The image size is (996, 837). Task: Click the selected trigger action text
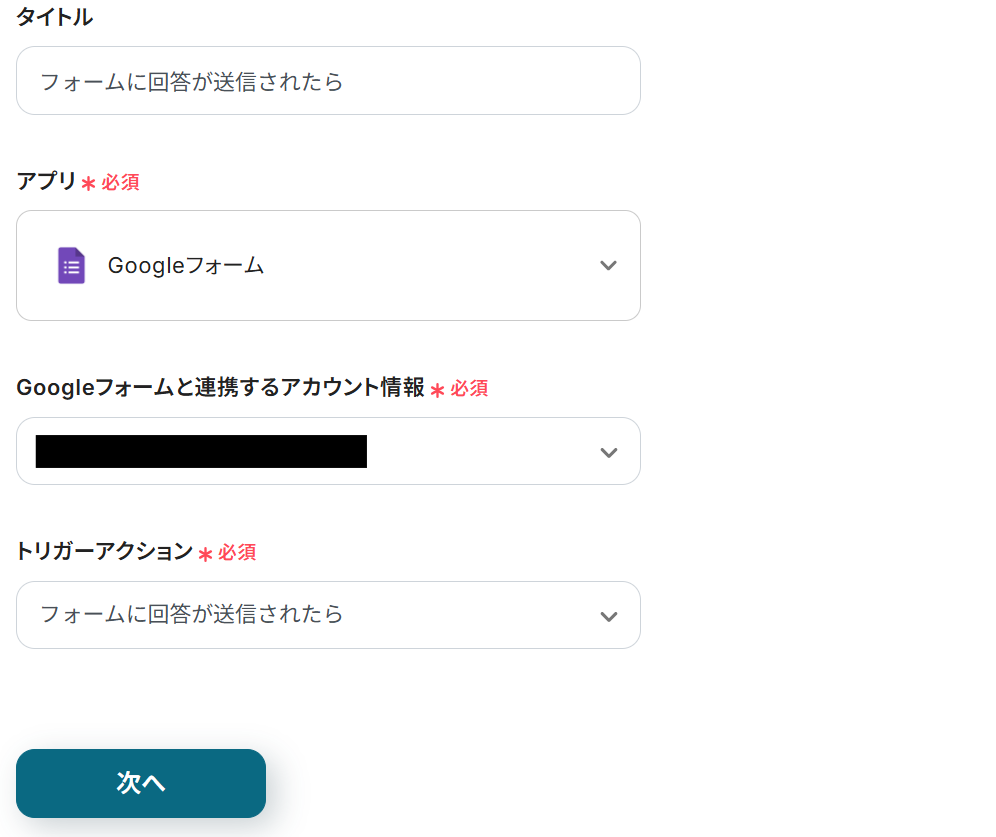pyautogui.click(x=191, y=614)
